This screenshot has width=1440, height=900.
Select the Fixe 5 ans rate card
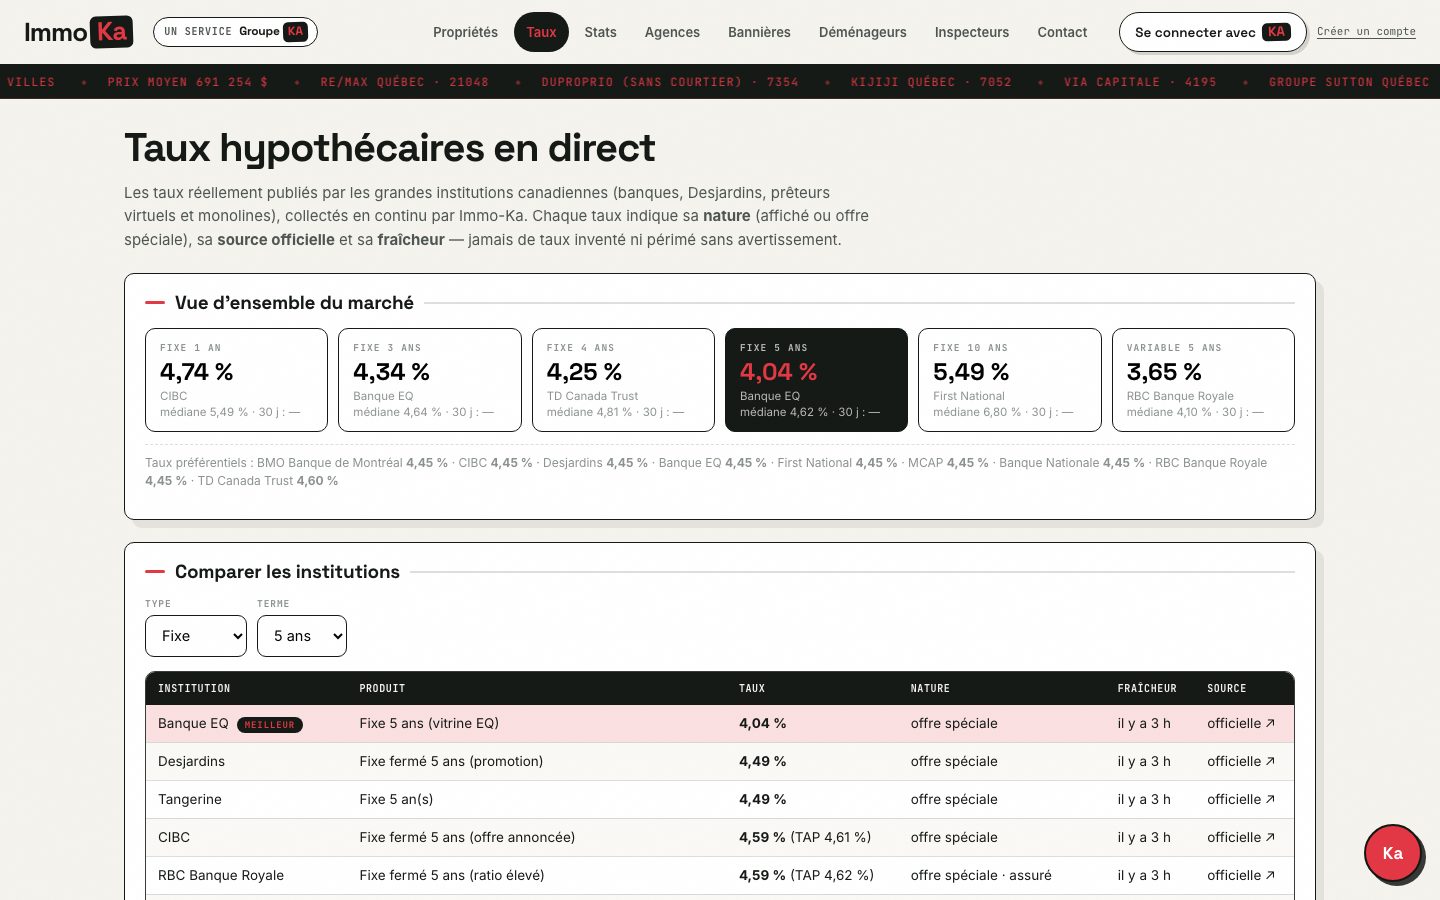coord(816,380)
